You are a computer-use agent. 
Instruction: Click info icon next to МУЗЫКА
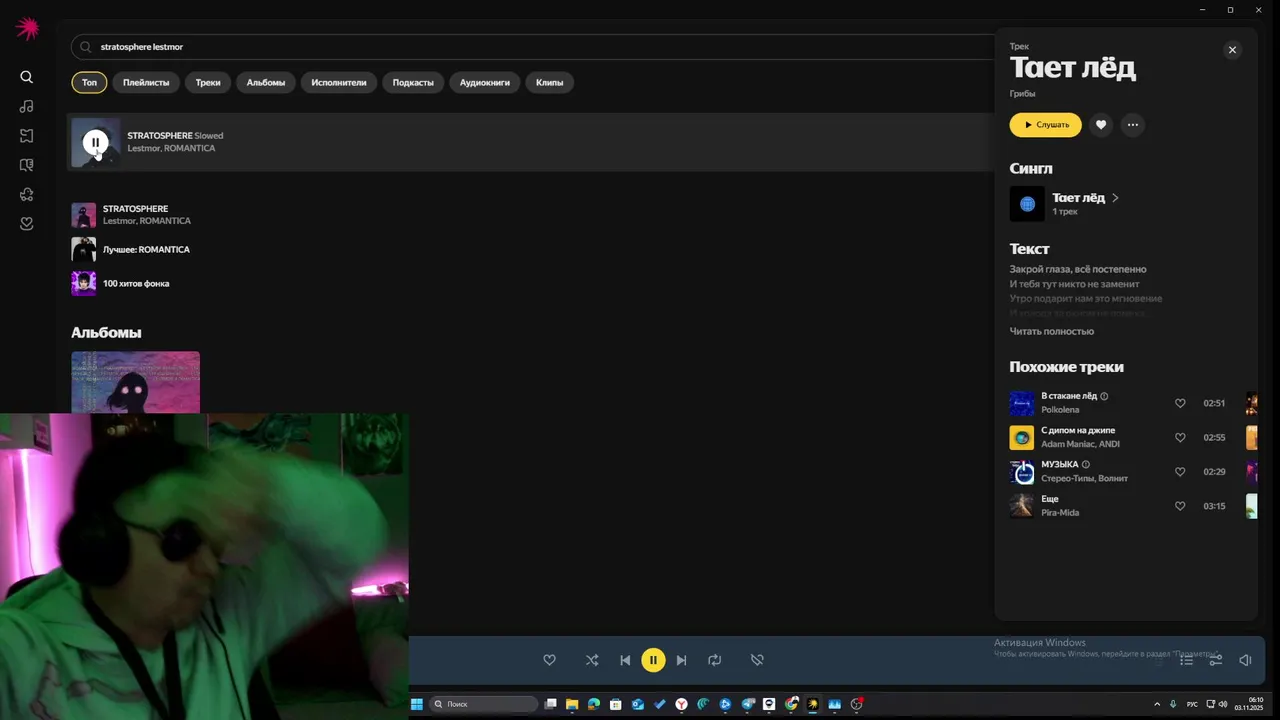click(1086, 464)
